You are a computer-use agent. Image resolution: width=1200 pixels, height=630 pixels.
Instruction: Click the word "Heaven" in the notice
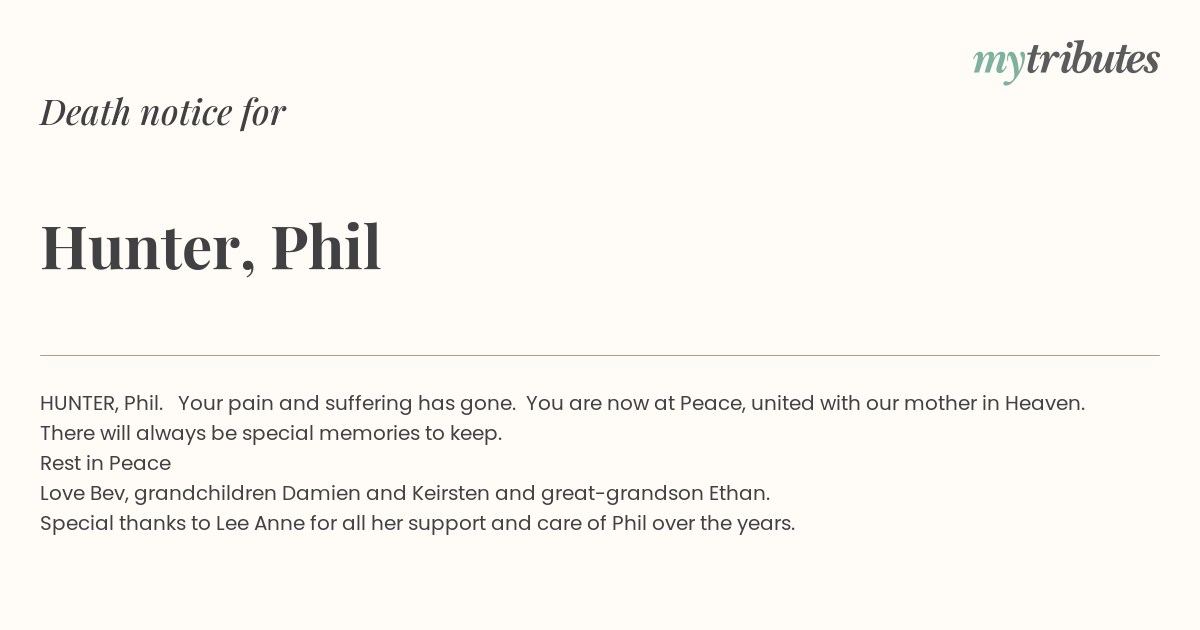pyautogui.click(x=1044, y=404)
